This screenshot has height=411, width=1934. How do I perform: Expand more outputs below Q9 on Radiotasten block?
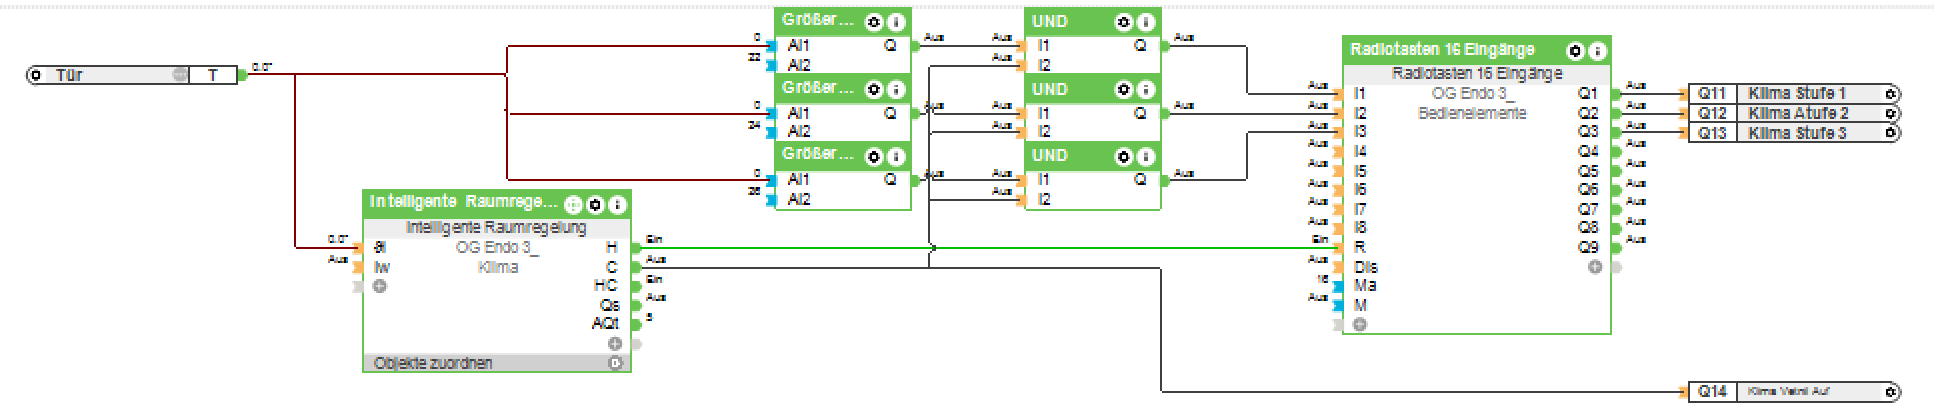(1595, 267)
